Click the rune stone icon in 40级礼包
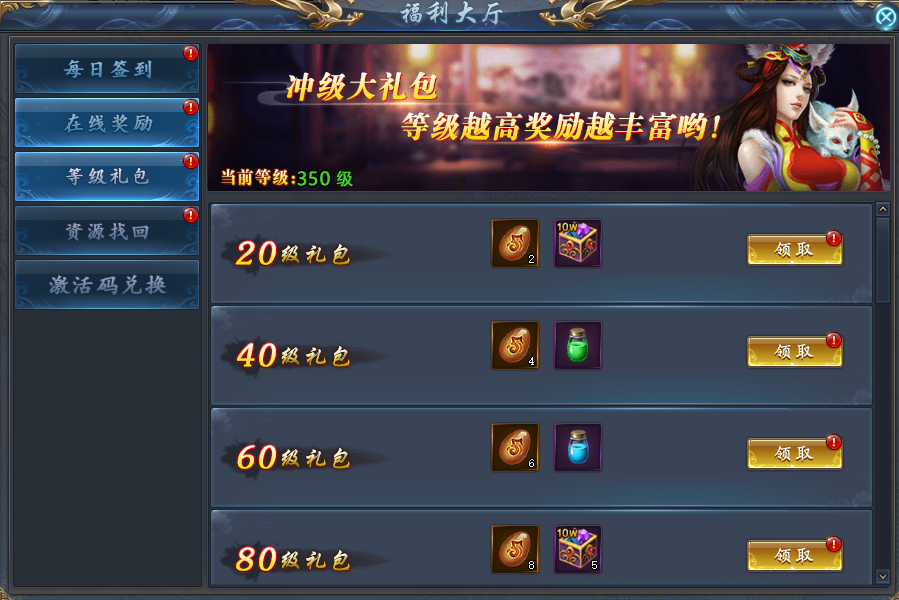 pos(515,345)
